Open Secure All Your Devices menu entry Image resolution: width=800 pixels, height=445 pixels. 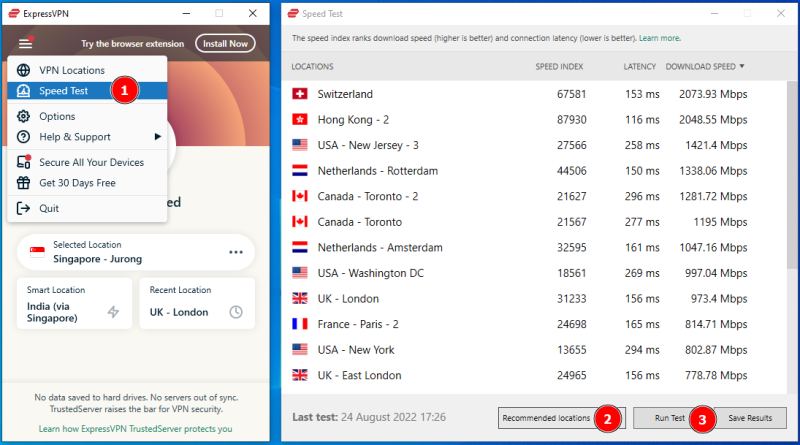pyautogui.click(x=91, y=162)
